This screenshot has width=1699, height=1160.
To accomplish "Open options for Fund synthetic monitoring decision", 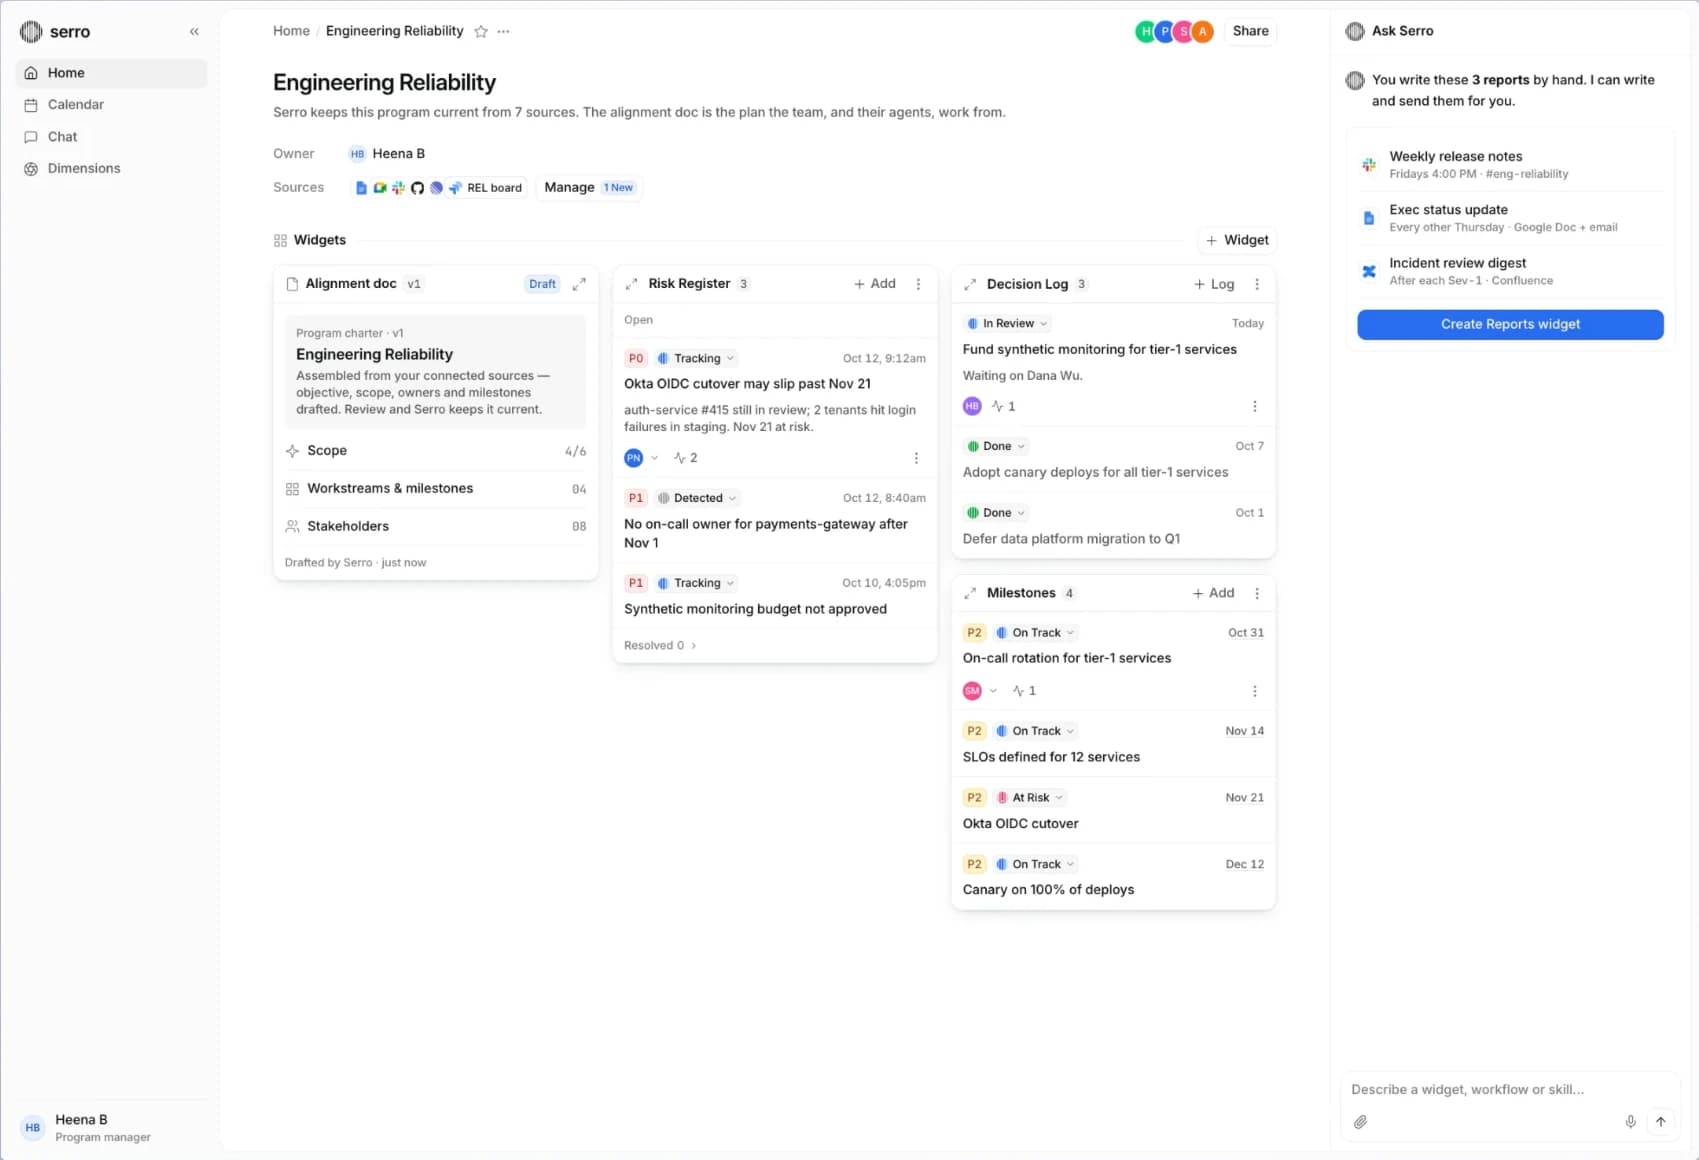I will point(1255,406).
